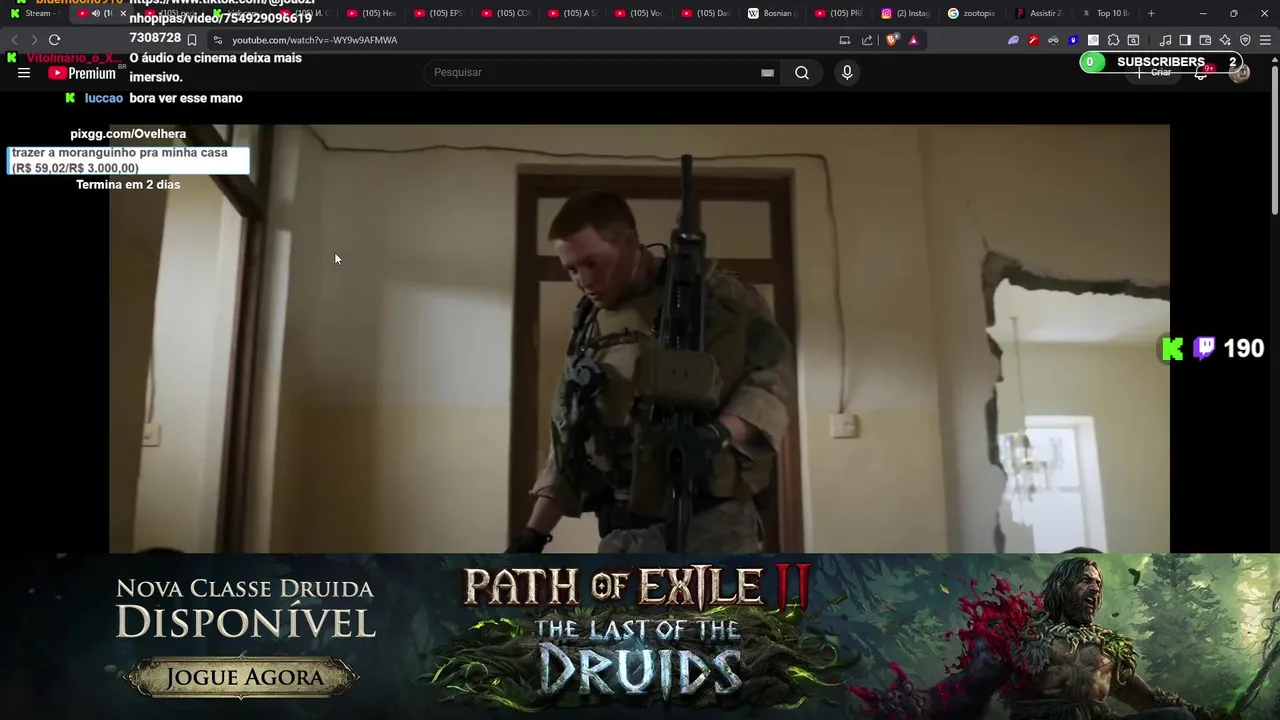Close the active YouTube tab
1280x720 pixels.
pos(123,13)
